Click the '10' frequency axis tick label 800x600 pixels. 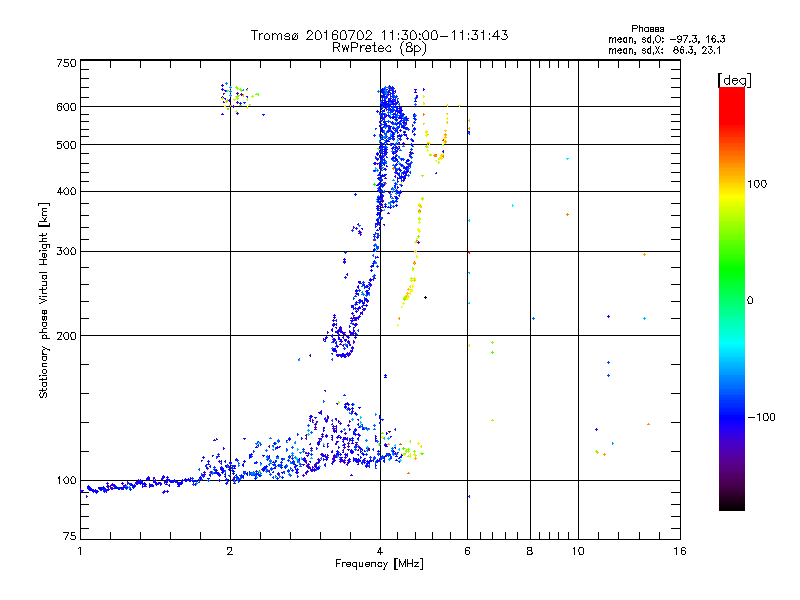click(578, 551)
